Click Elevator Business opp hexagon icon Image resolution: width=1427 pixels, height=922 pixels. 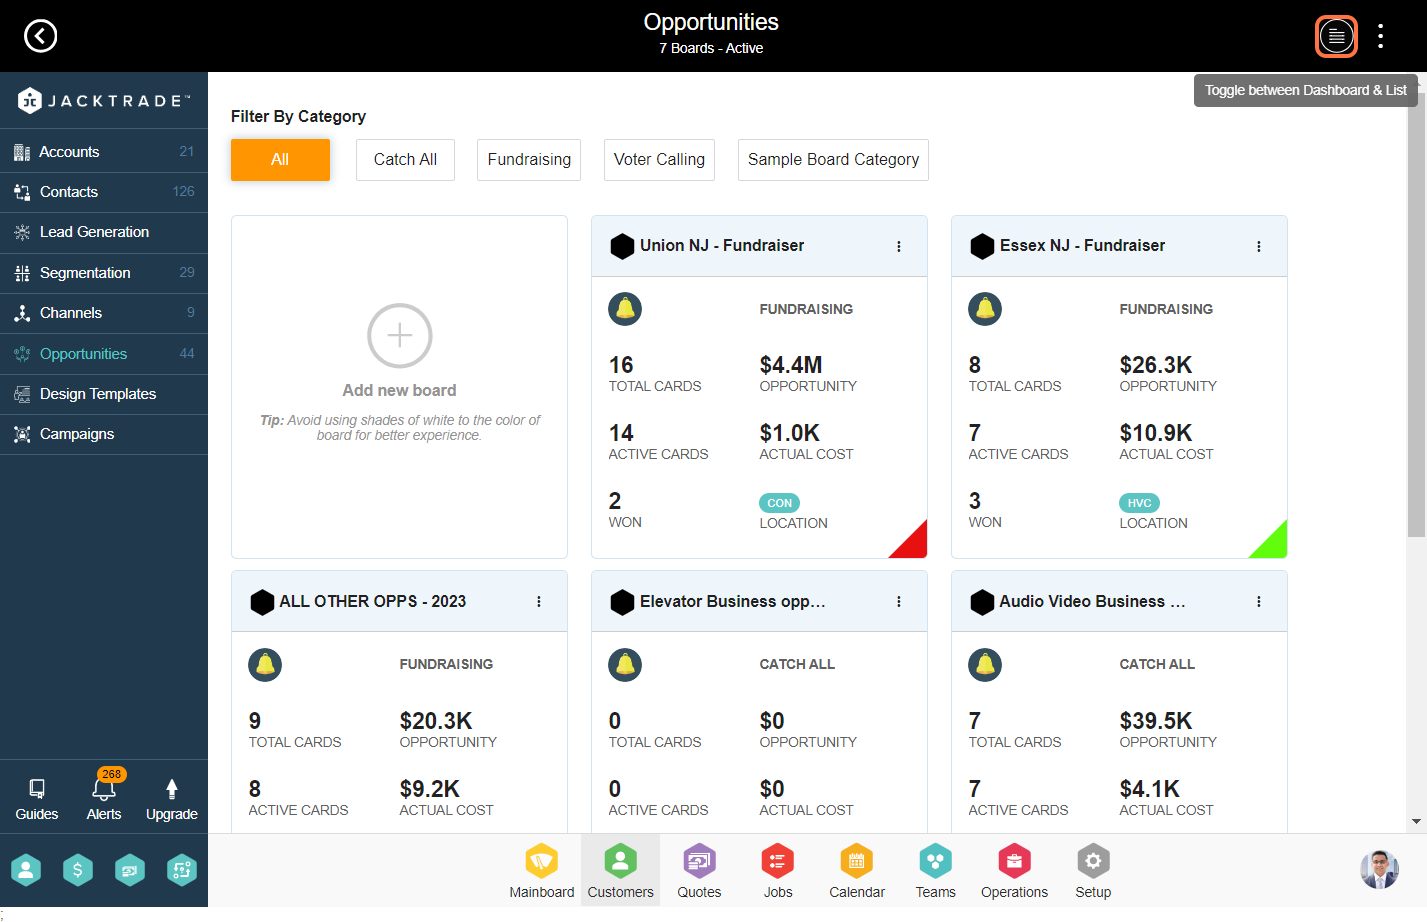pos(622,602)
